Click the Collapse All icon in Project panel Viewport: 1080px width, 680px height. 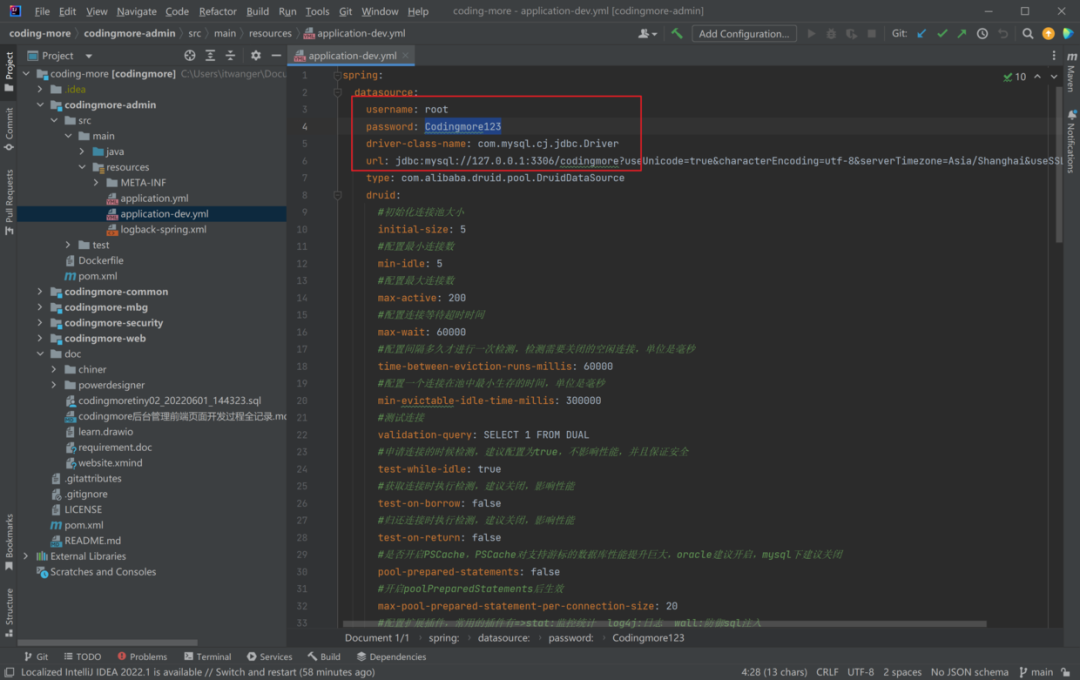point(230,55)
